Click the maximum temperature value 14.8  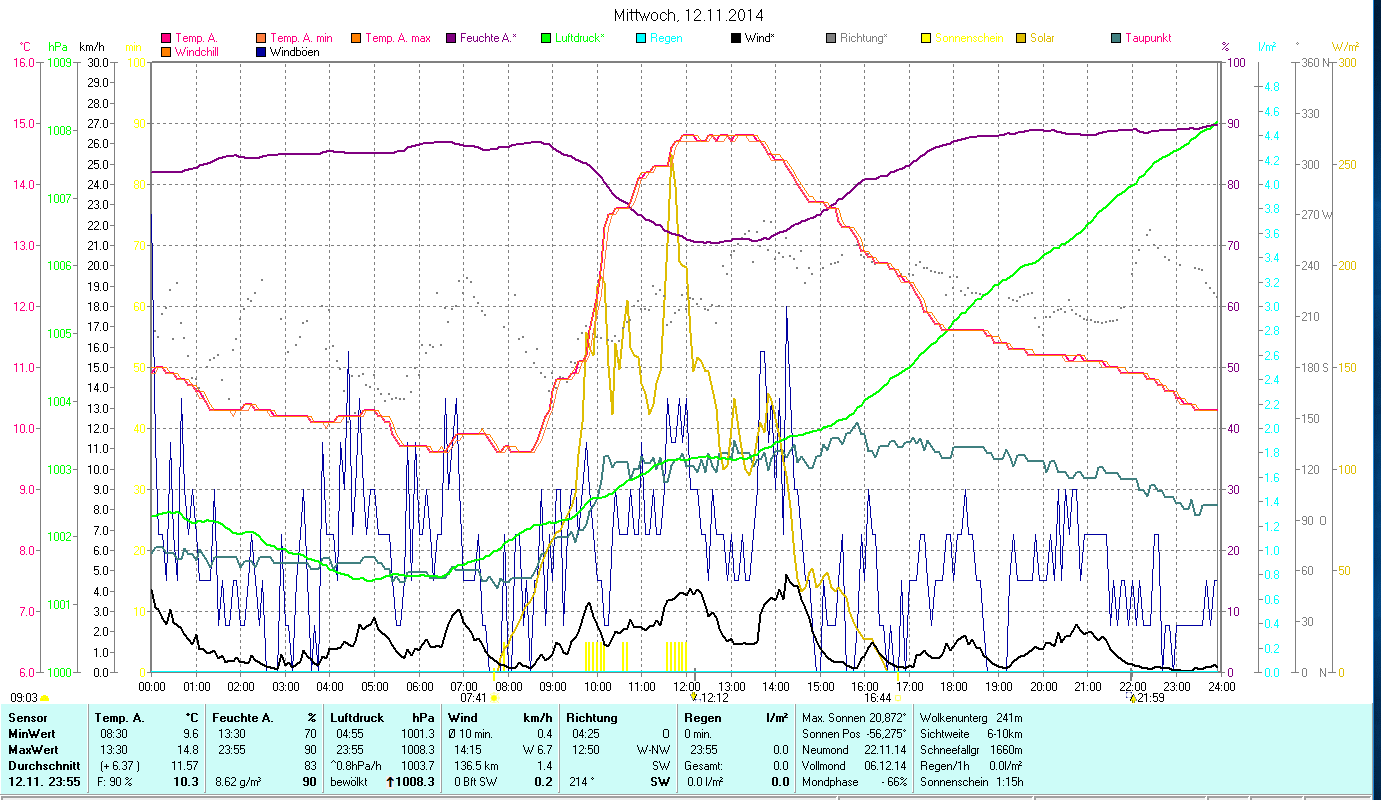click(x=186, y=750)
